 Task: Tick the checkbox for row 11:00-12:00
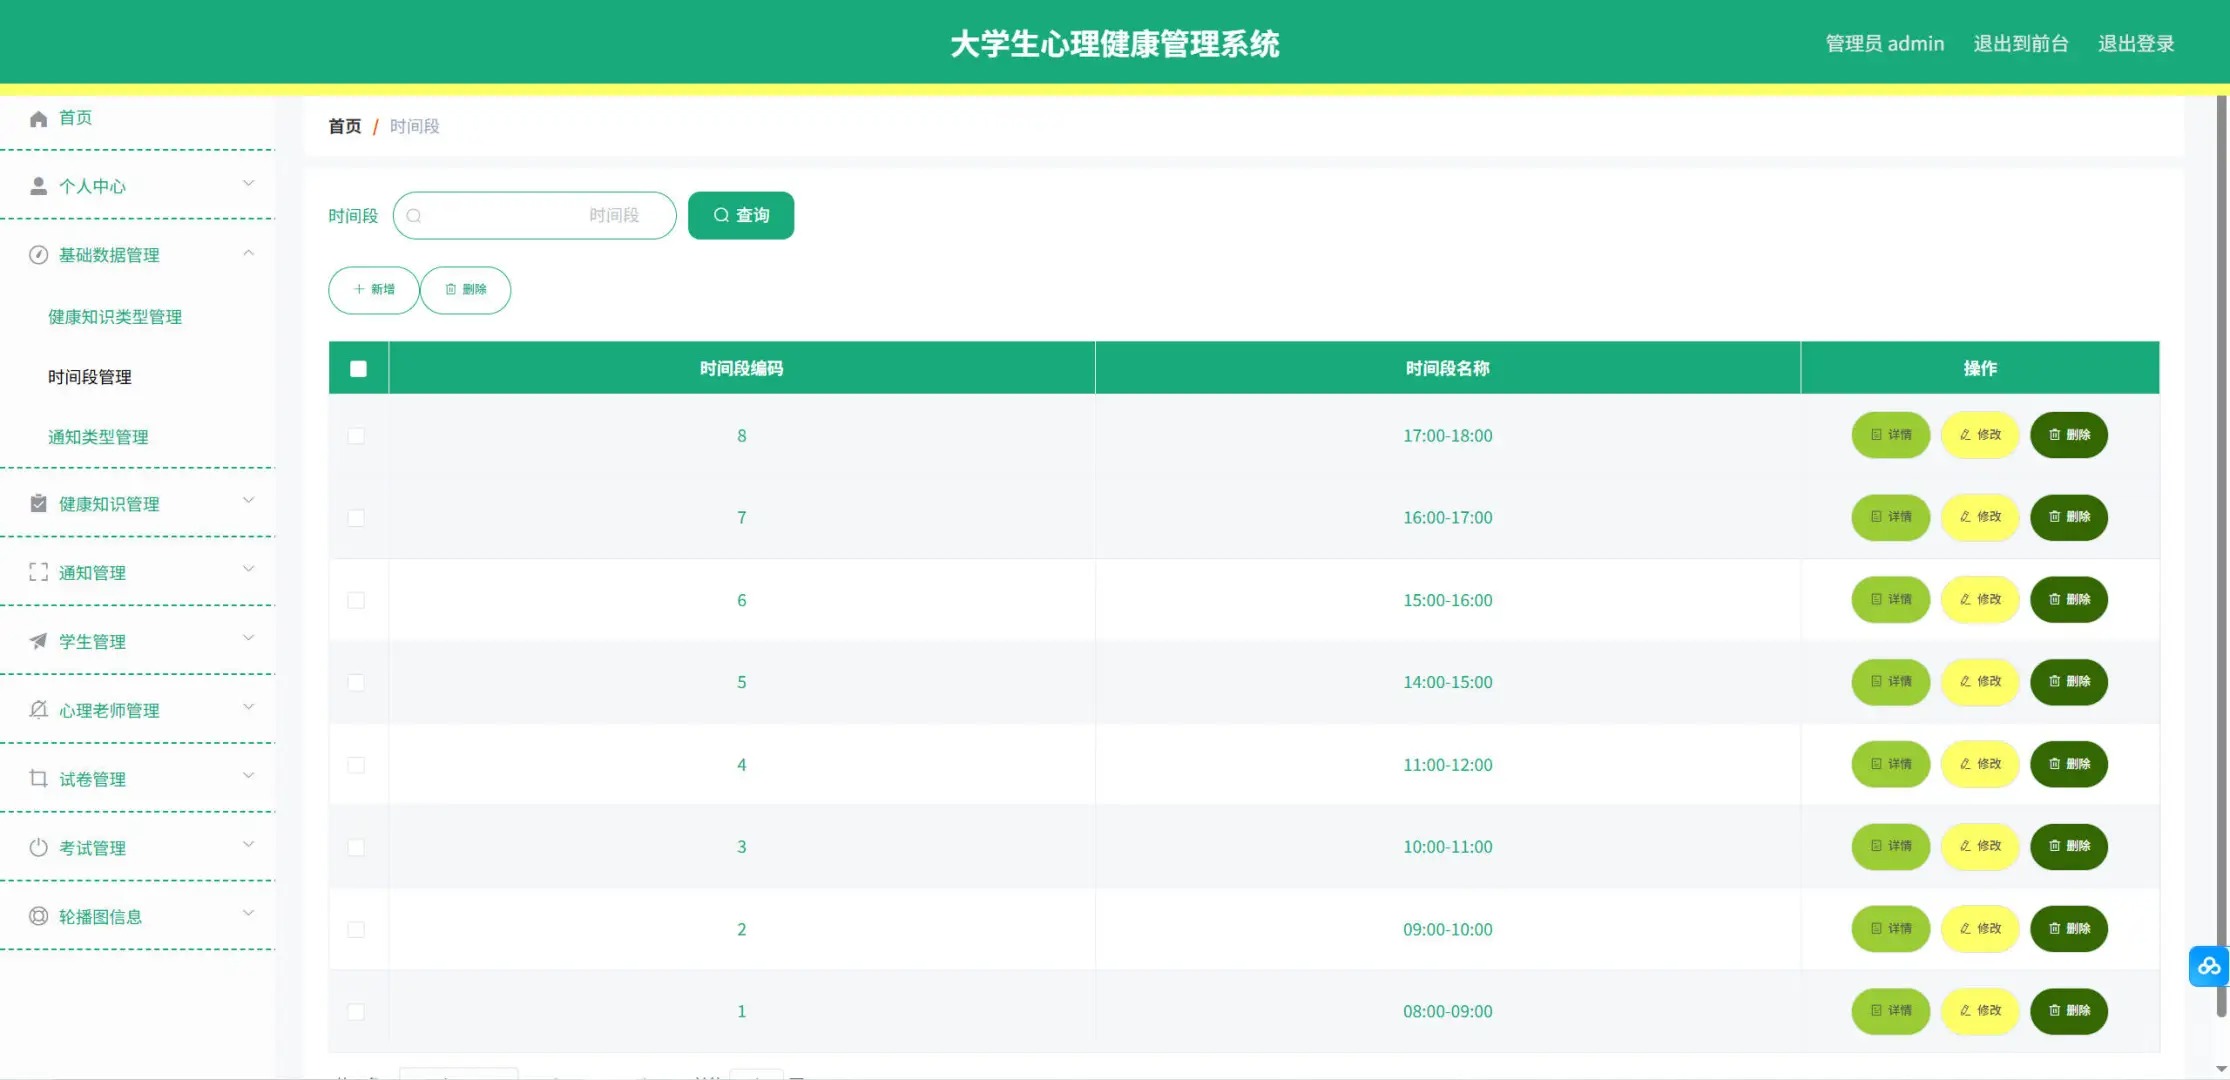[356, 765]
